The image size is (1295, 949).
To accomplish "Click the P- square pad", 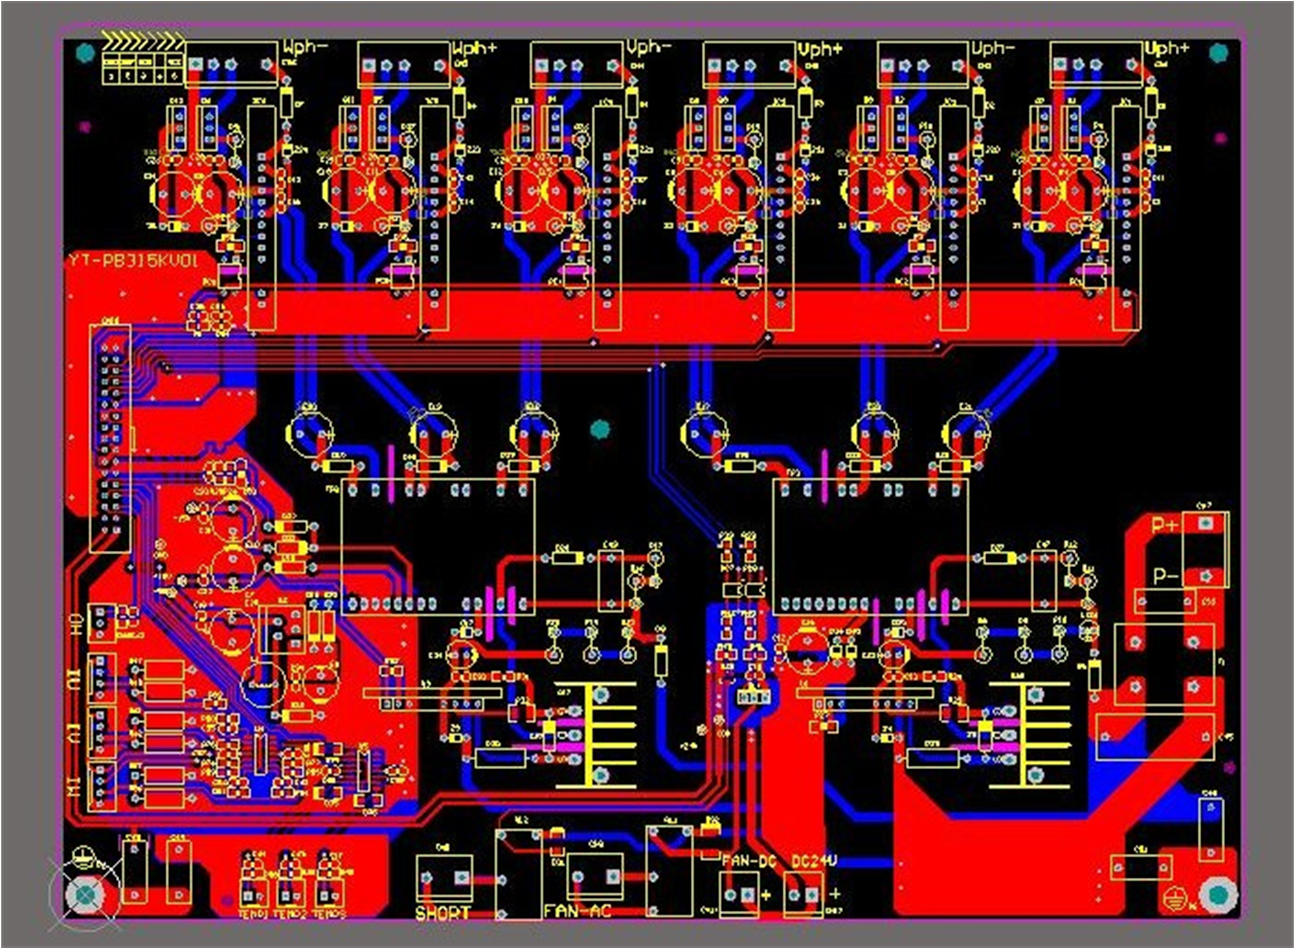I will point(1208,576).
